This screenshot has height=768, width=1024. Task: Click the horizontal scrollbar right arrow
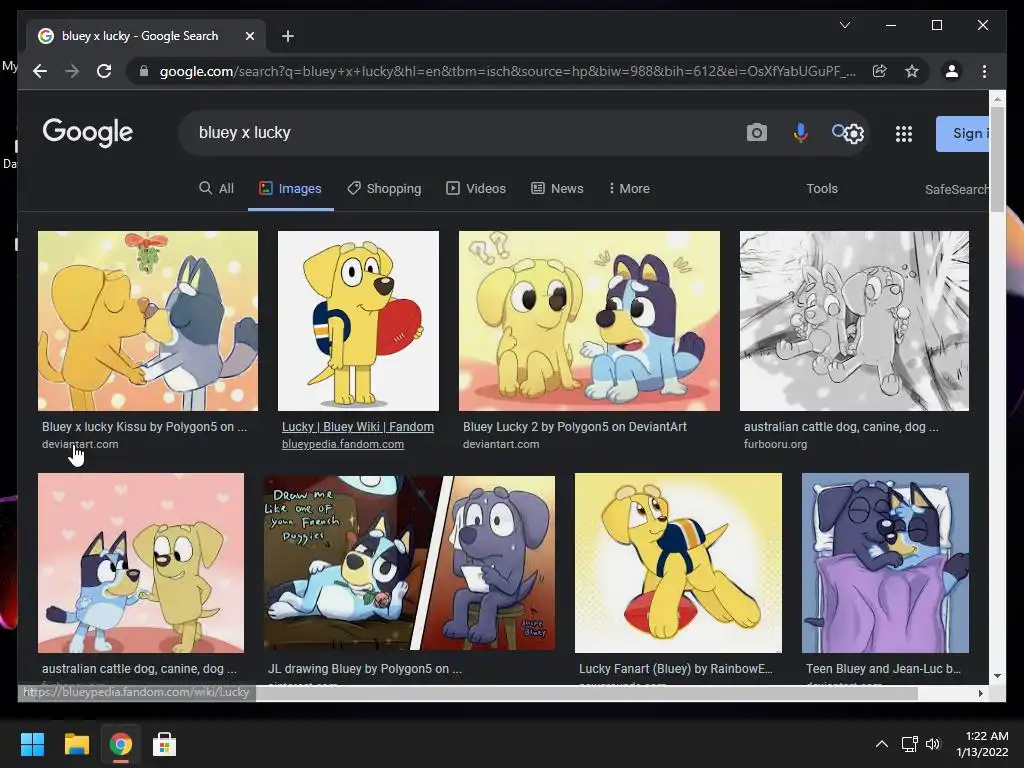click(x=981, y=693)
